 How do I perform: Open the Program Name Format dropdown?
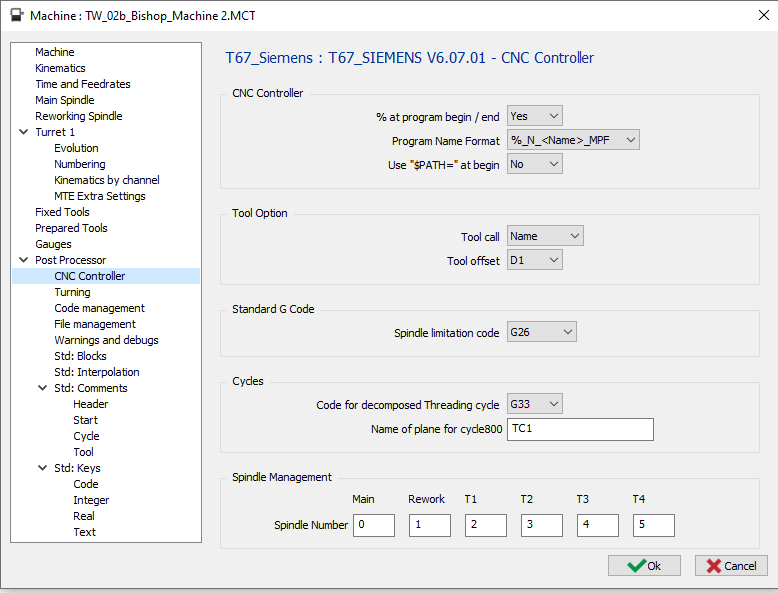point(573,140)
